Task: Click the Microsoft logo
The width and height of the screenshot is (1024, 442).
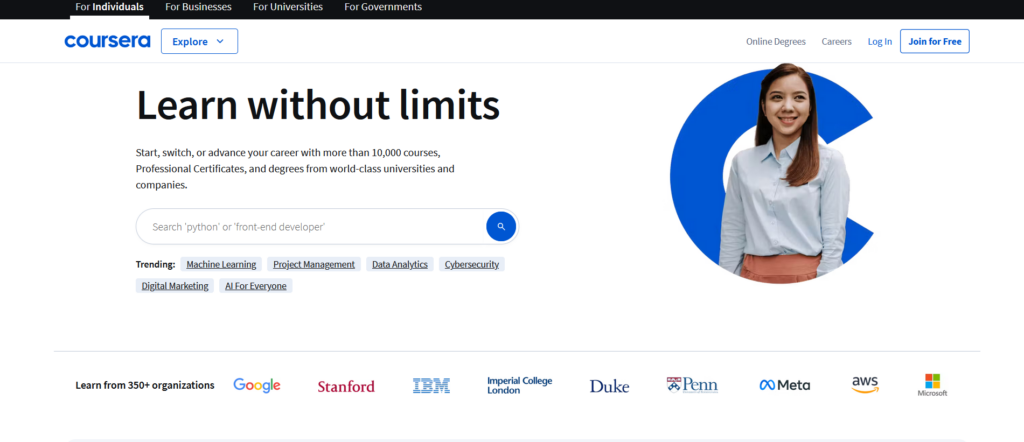Action: (x=932, y=385)
